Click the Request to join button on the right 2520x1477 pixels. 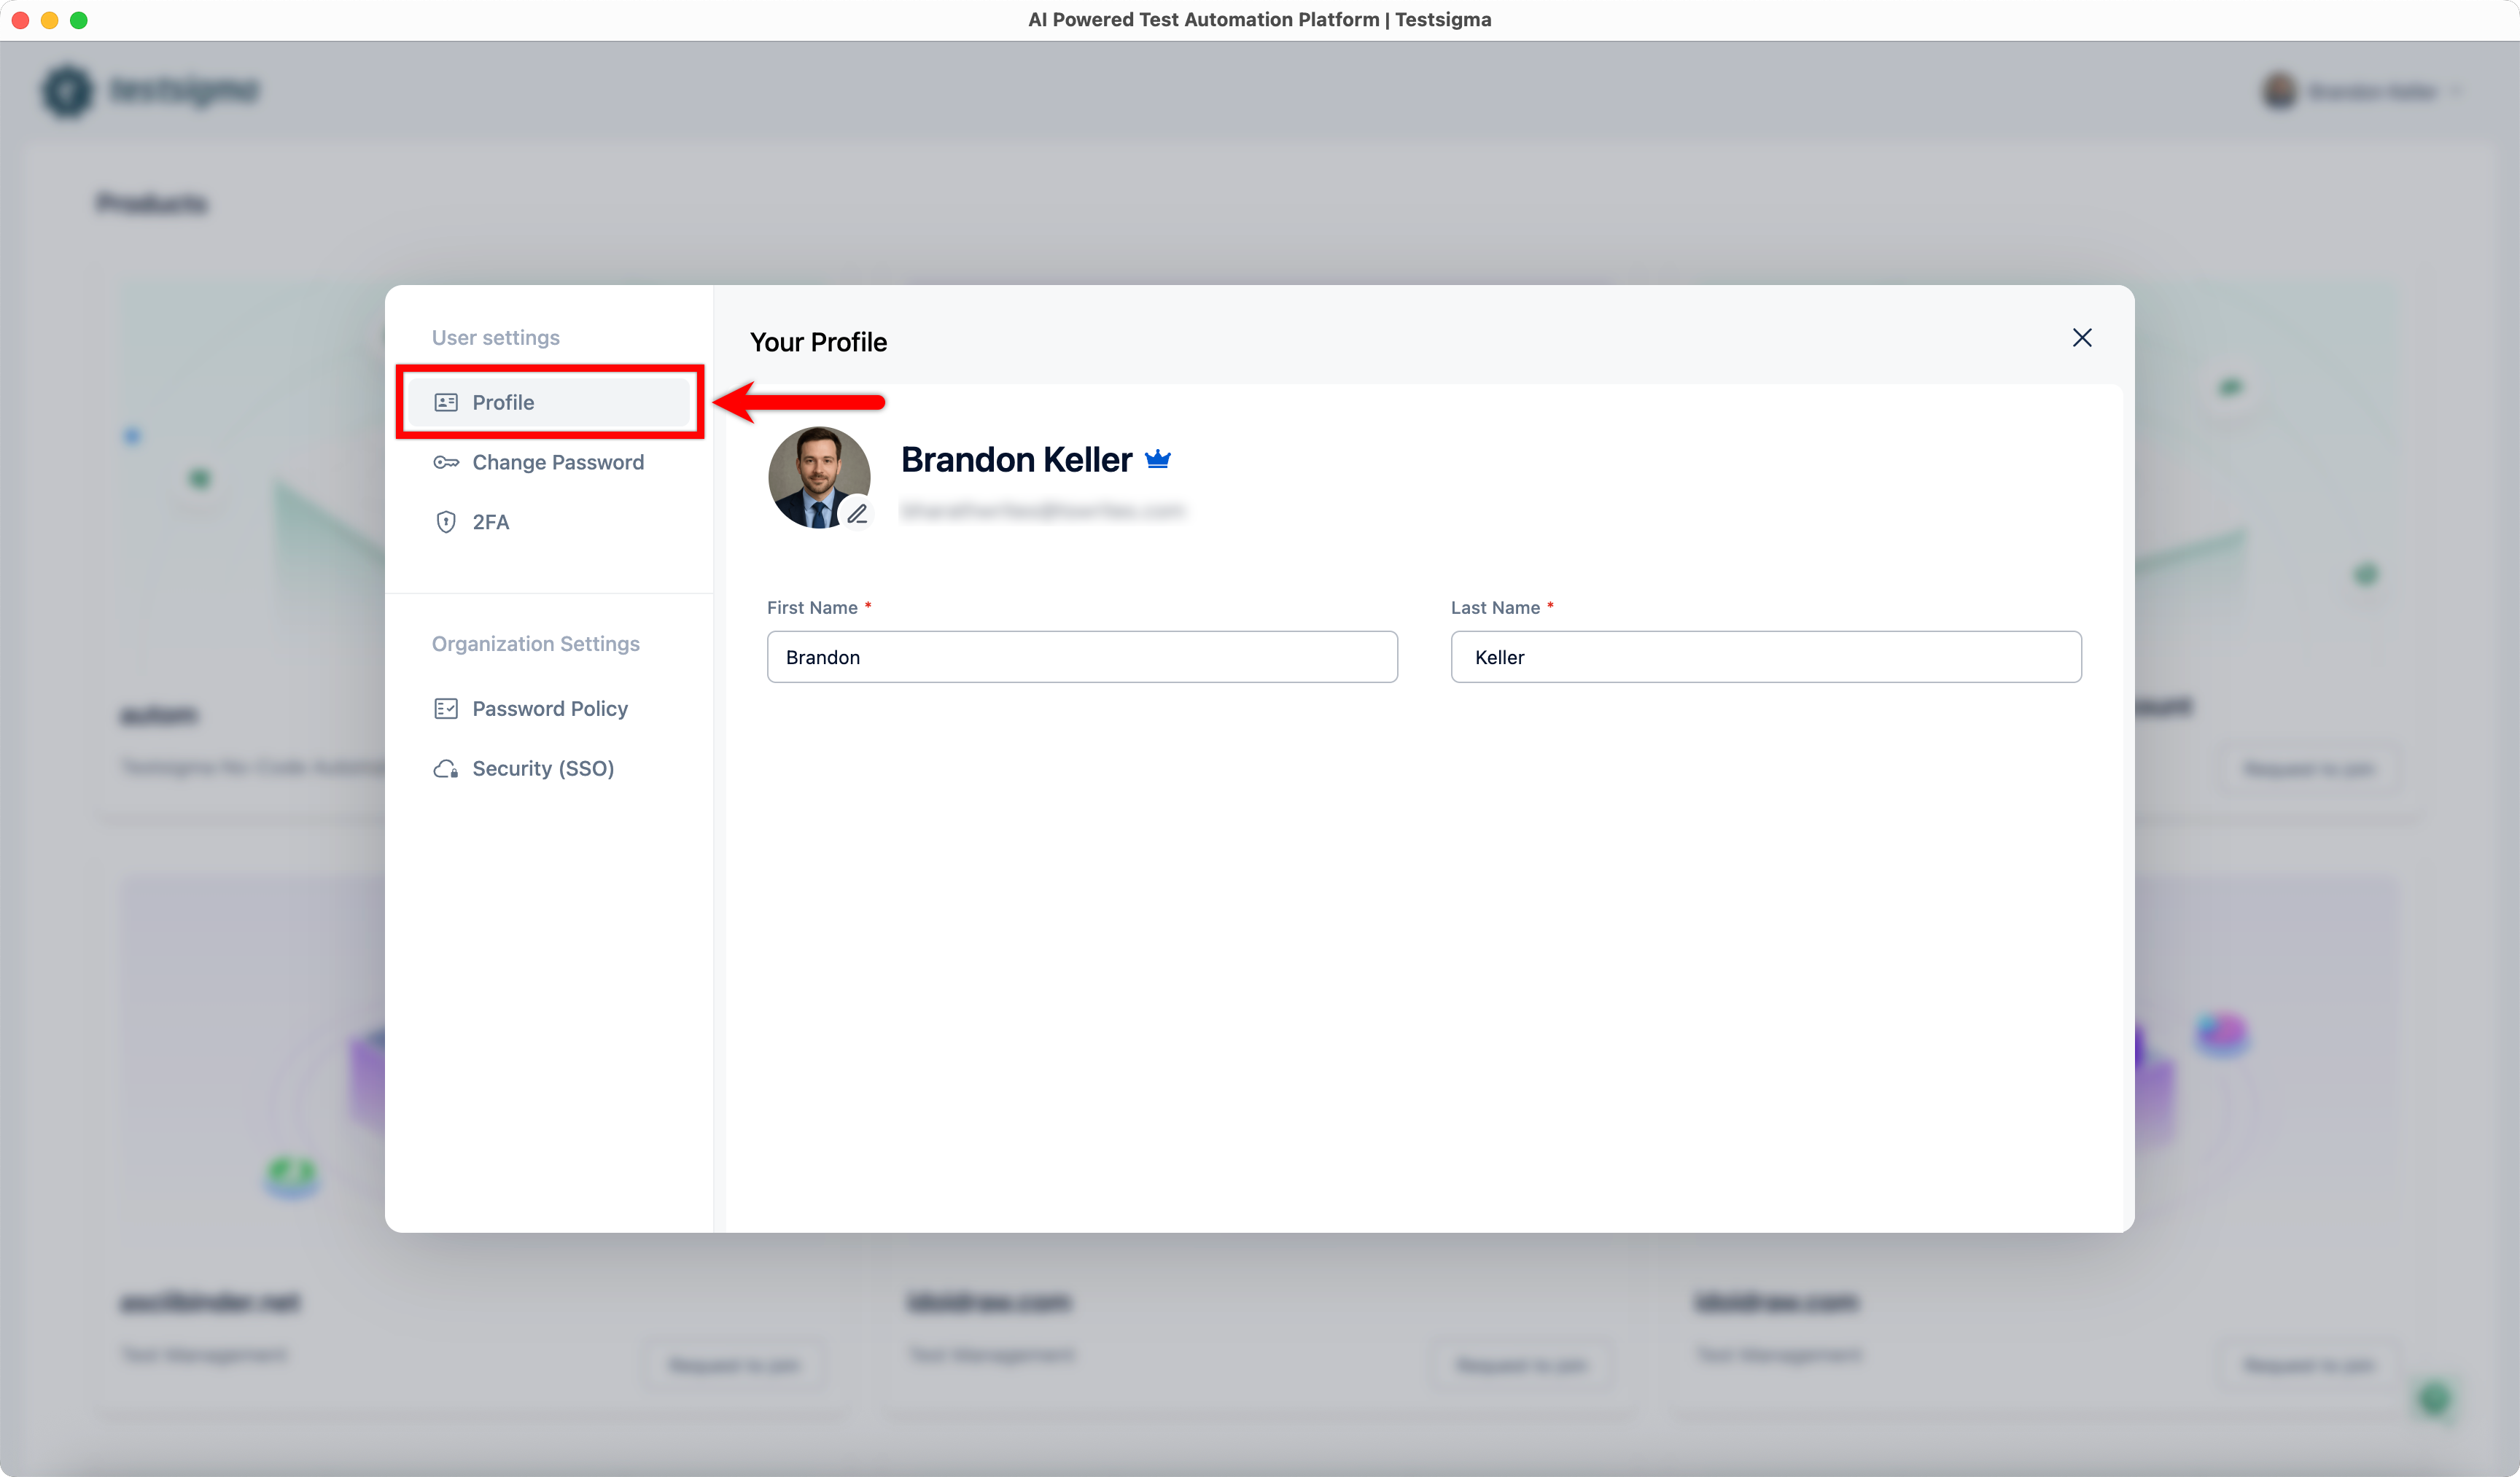(2309, 768)
